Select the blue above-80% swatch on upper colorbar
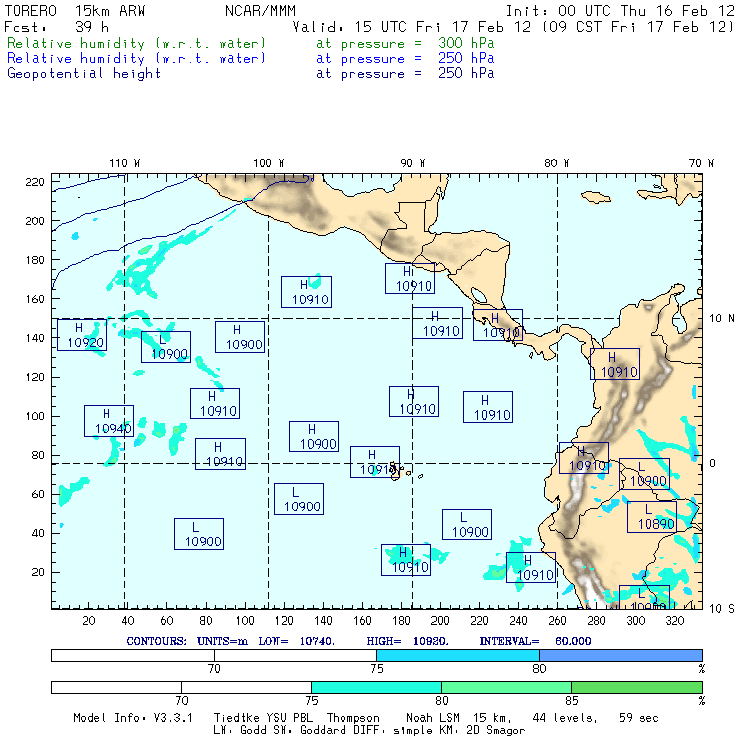This screenshot has width=740, height=740. (x=621, y=655)
